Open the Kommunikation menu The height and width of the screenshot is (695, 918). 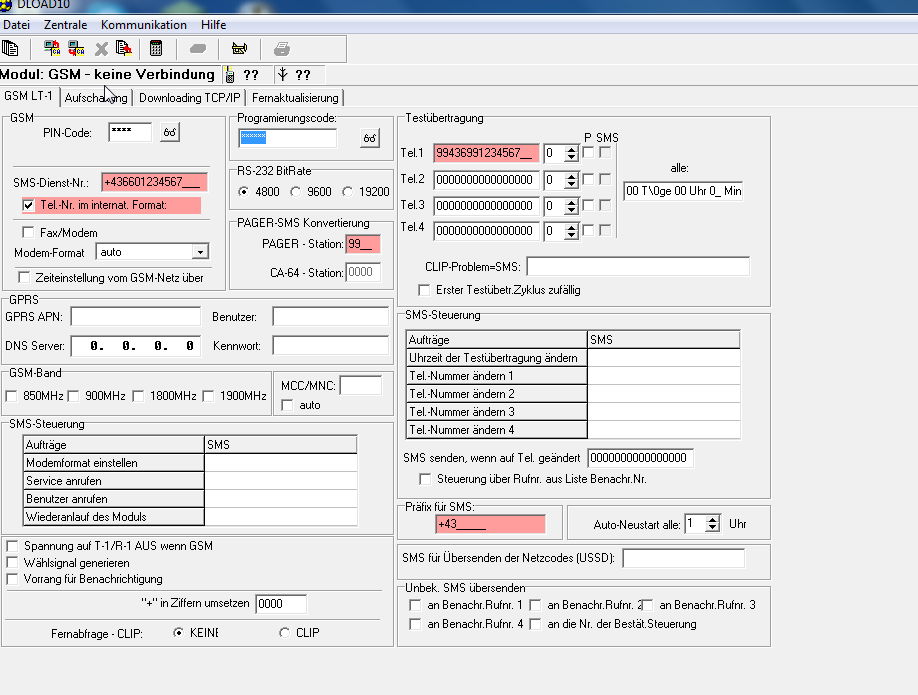(143, 24)
